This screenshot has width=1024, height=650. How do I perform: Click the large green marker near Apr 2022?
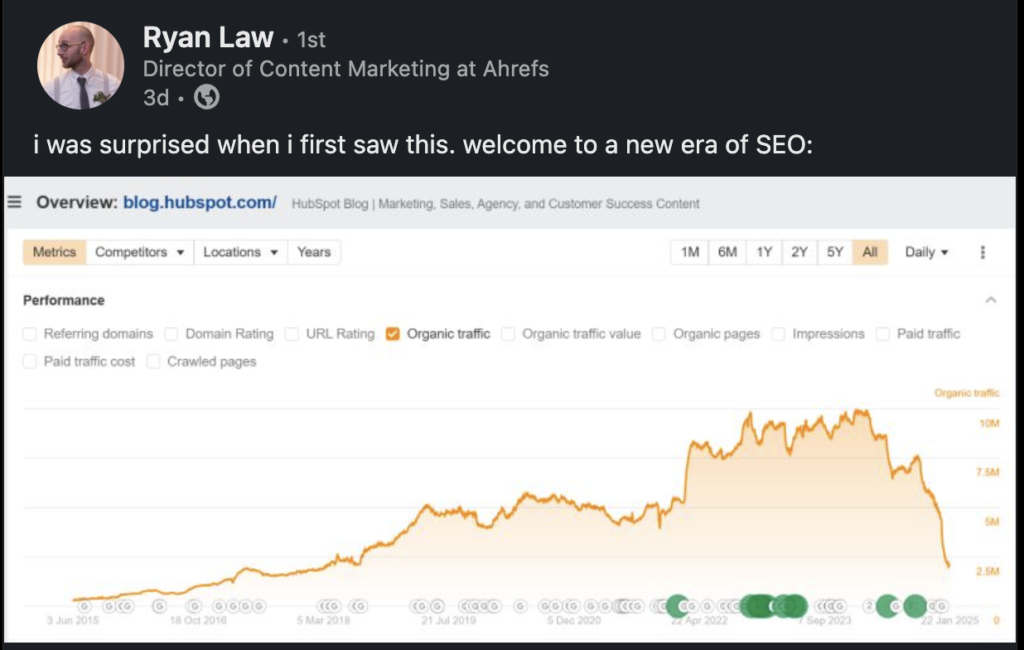pyautogui.click(x=678, y=606)
